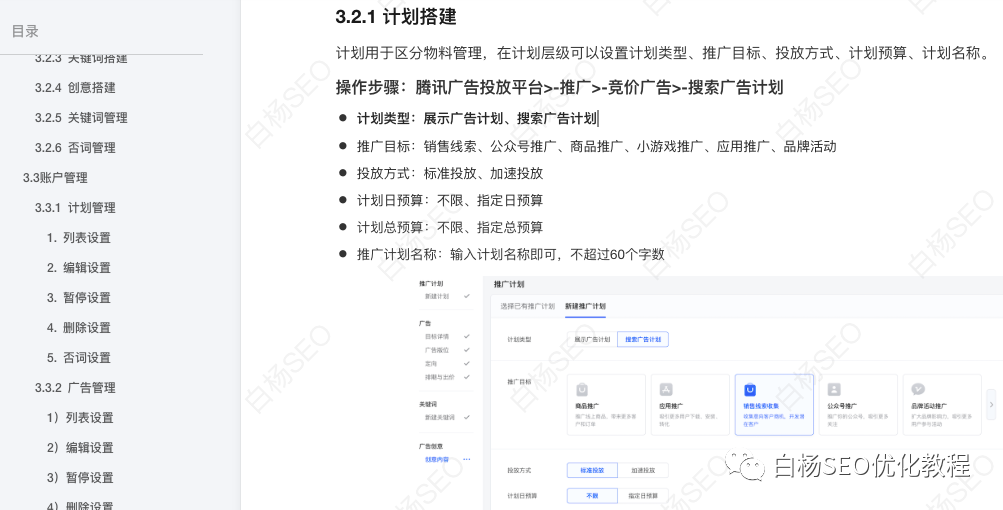This screenshot has height=510, width=1003.
Task: Click bullet text 计划日预算：不限、指定日预算
Action: [450, 200]
